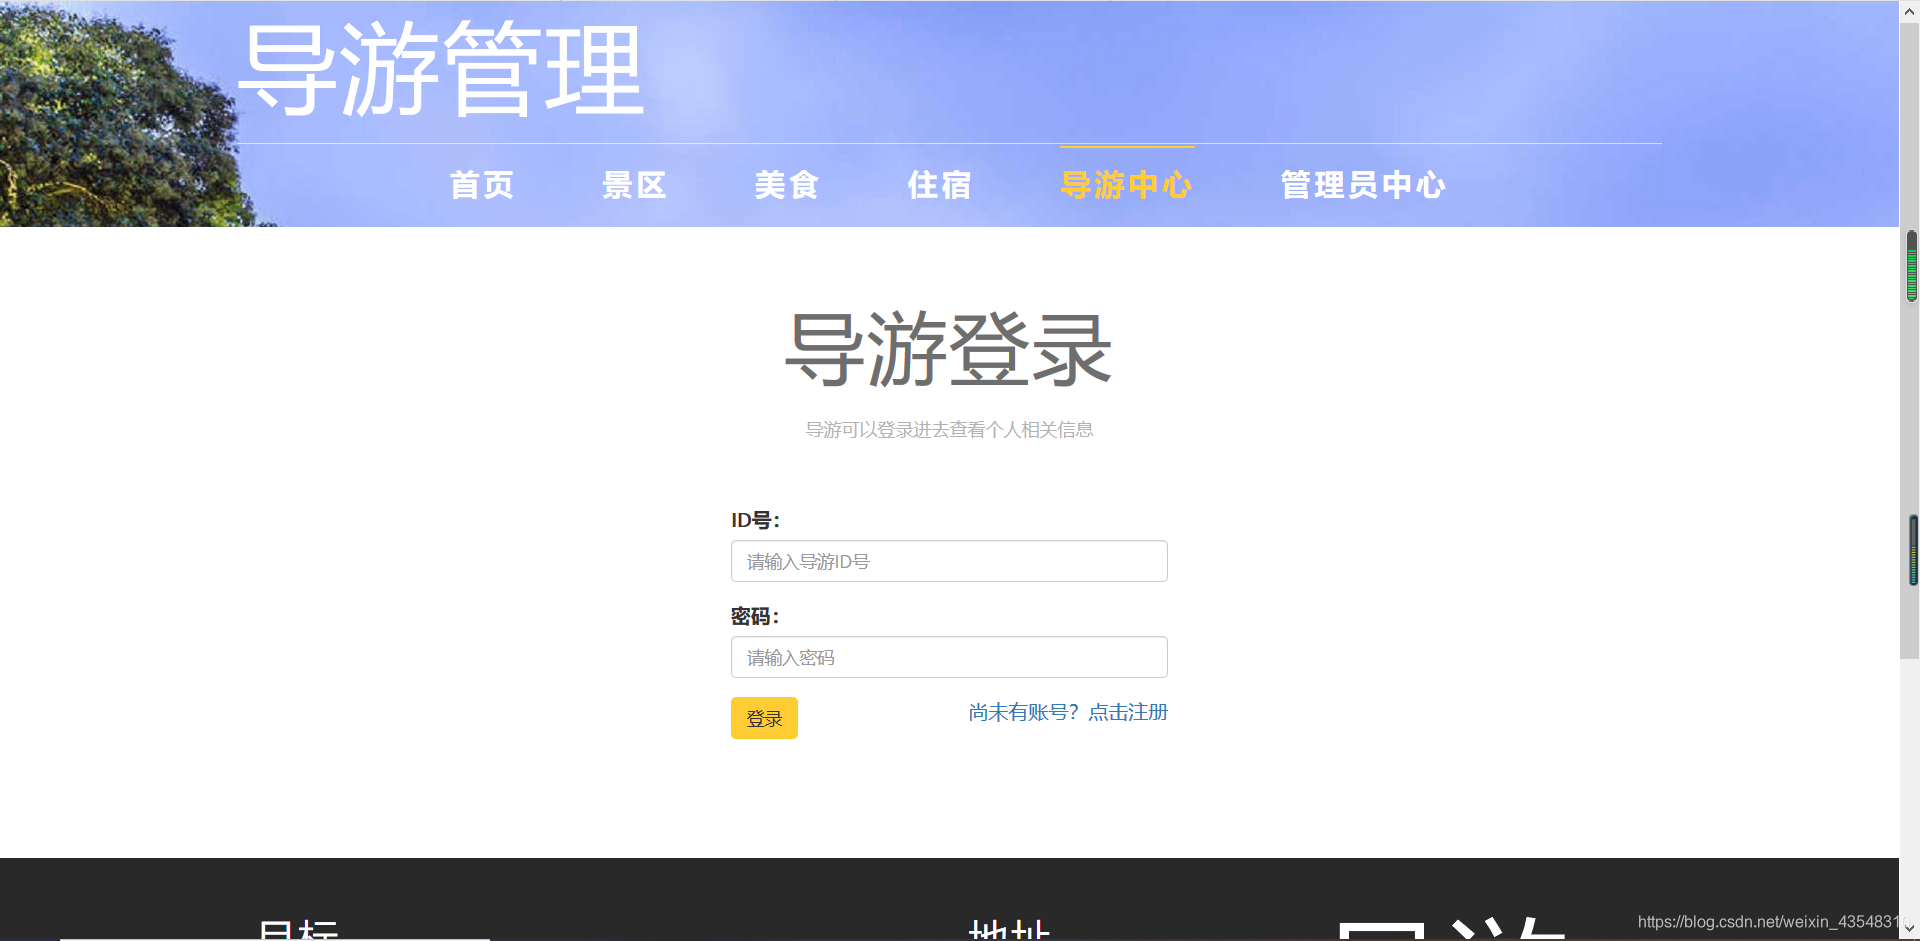The image size is (1920, 941).
Task: Click the 登录 button to sign in
Action: point(764,717)
